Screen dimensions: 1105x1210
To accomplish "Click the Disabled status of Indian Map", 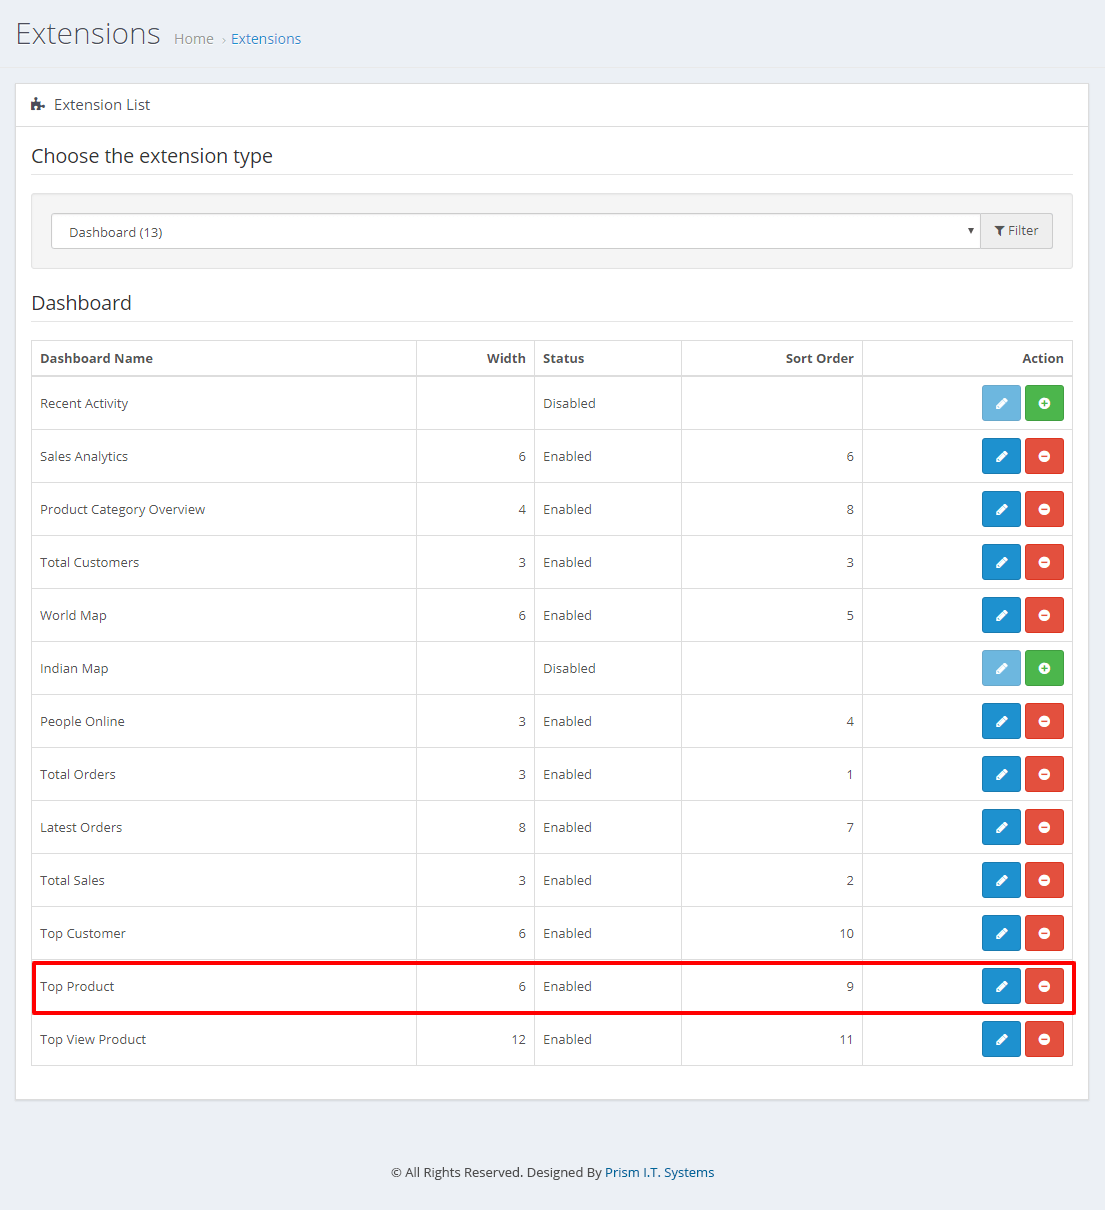I will pos(569,668).
